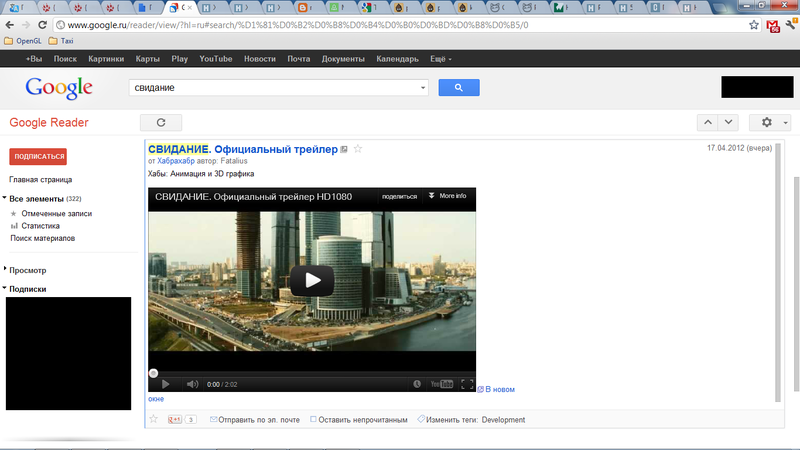Go to the next item with the down arrow
800x450 pixels.
tap(729, 122)
